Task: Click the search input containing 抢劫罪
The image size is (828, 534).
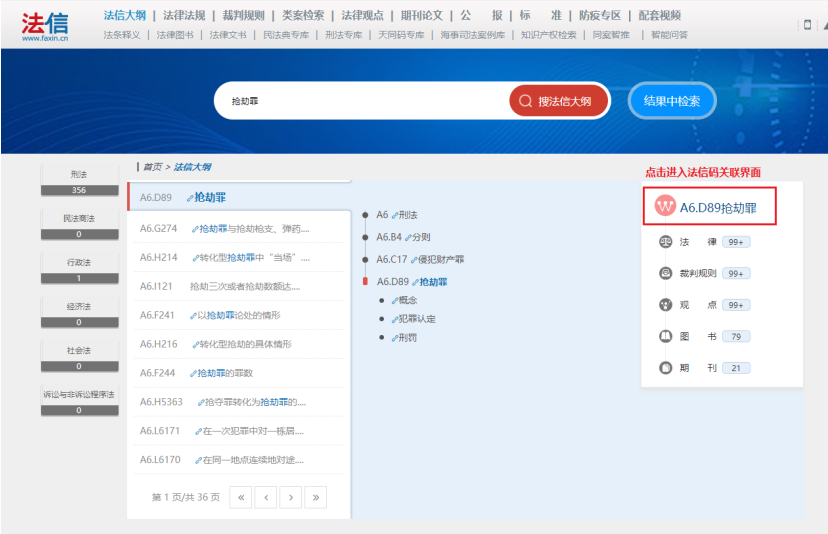Action: click(x=364, y=101)
